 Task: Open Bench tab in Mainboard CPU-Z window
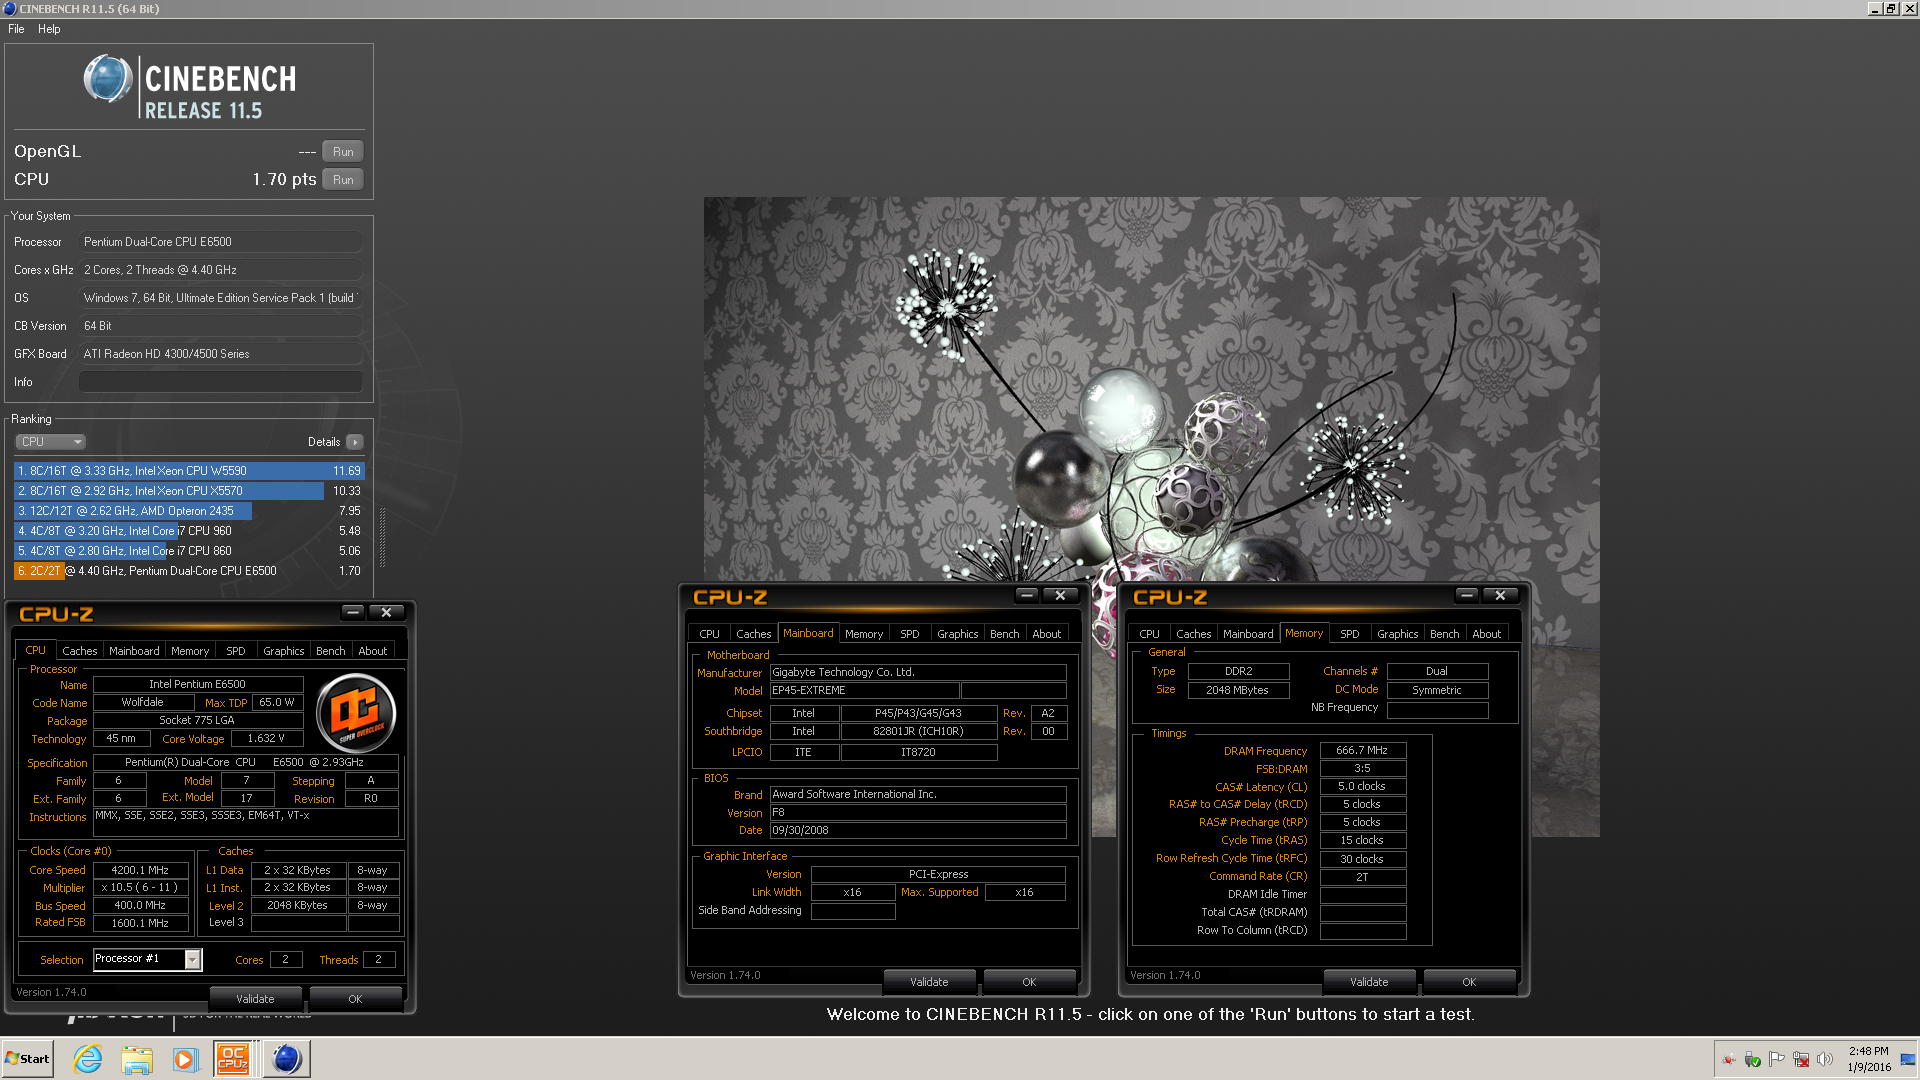(x=1005, y=634)
